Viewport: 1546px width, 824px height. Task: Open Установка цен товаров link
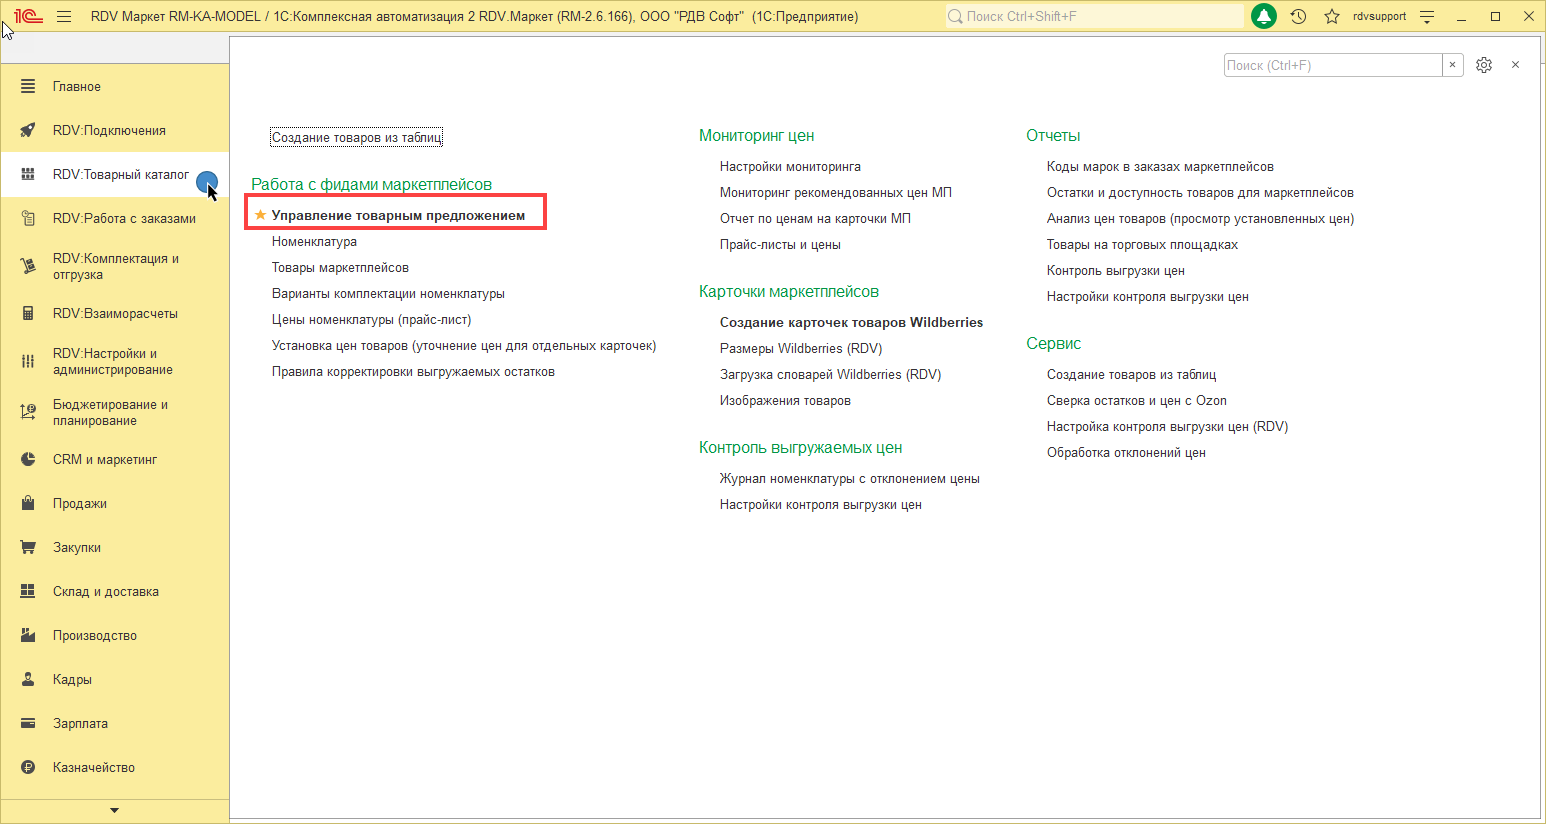click(x=464, y=346)
